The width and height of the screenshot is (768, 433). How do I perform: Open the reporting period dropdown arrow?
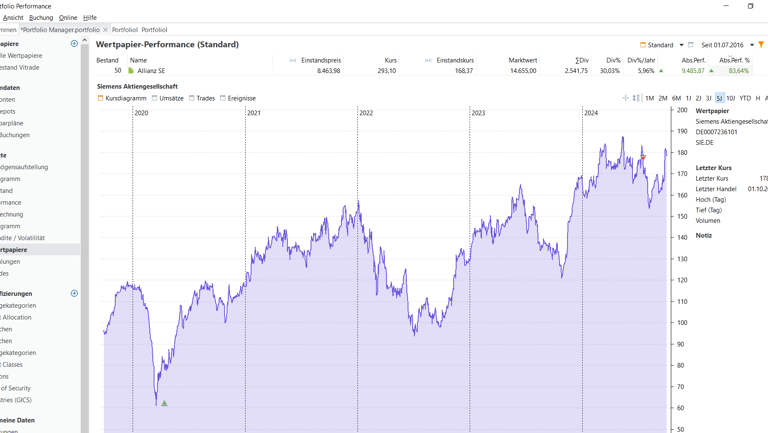click(751, 45)
